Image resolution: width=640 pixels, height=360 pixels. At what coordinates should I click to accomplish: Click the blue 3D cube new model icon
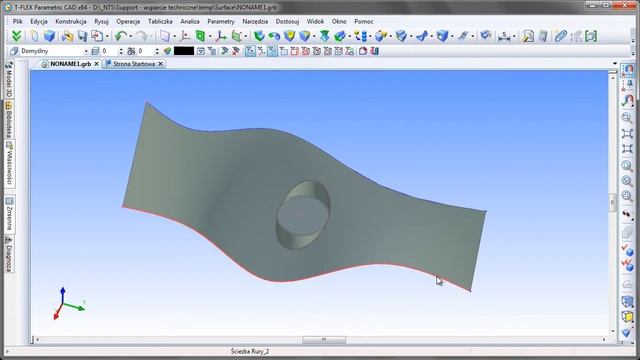49,36
